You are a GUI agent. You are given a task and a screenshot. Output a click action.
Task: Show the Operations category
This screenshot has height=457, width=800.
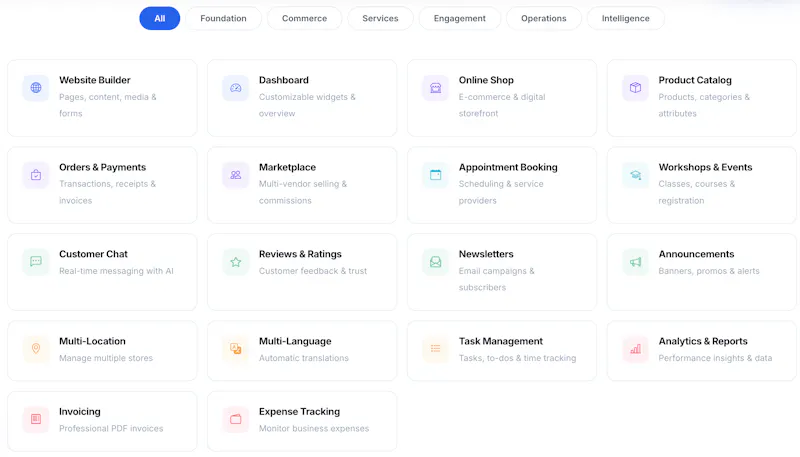[544, 18]
